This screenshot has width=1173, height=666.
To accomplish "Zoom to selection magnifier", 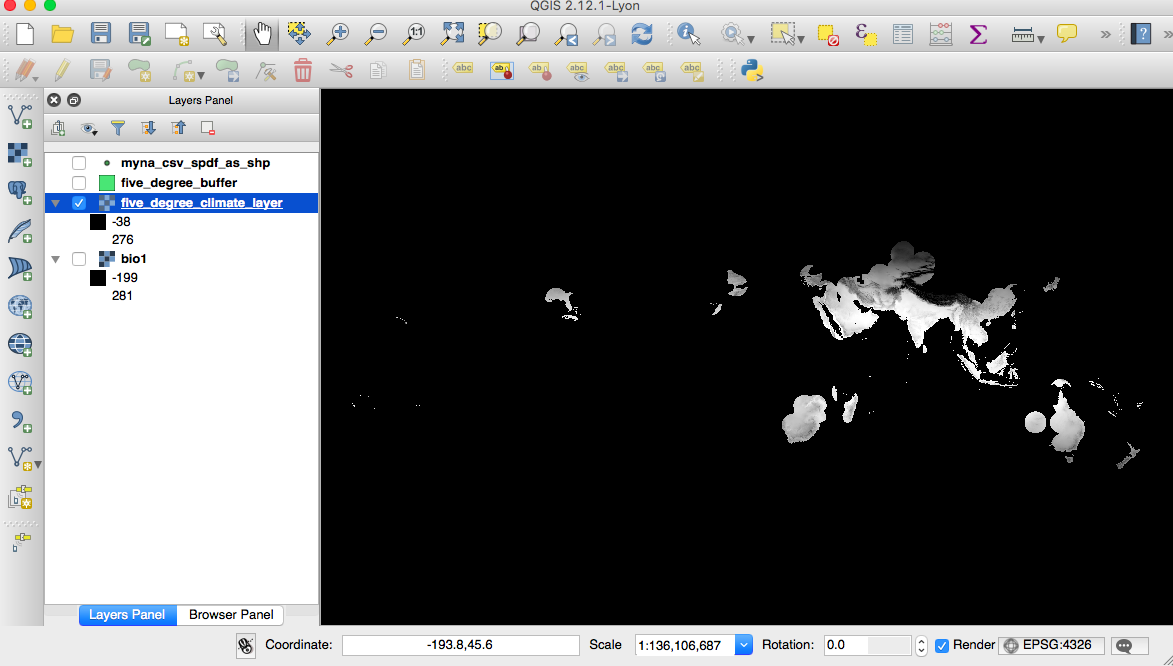I will pos(490,34).
